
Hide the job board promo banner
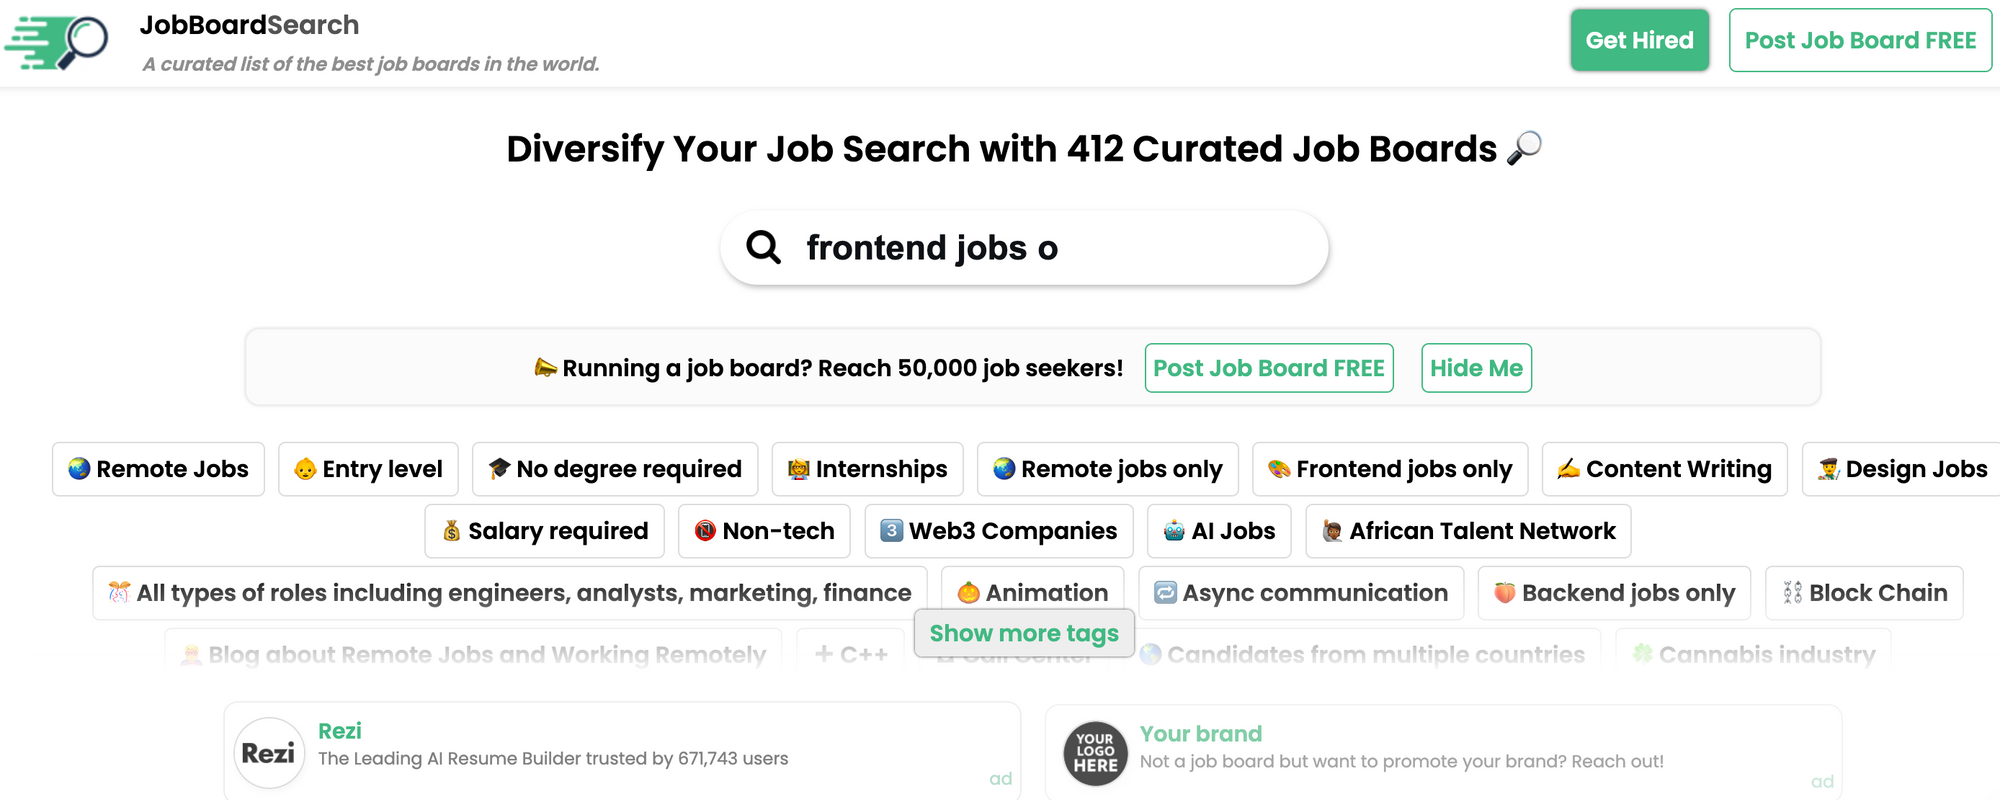pos(1476,368)
